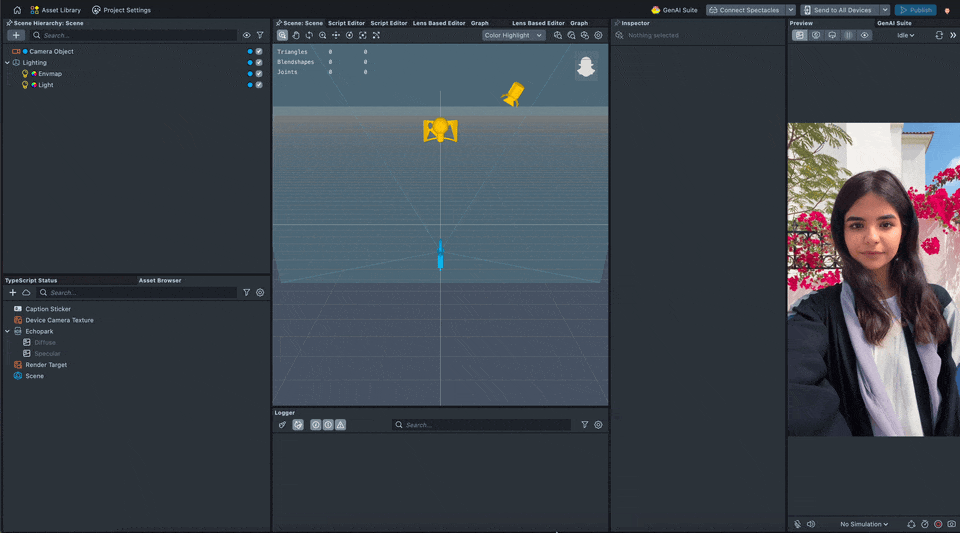Image resolution: width=960 pixels, height=533 pixels.
Task: Switch to the Asset Browser tab
Action: tap(160, 281)
